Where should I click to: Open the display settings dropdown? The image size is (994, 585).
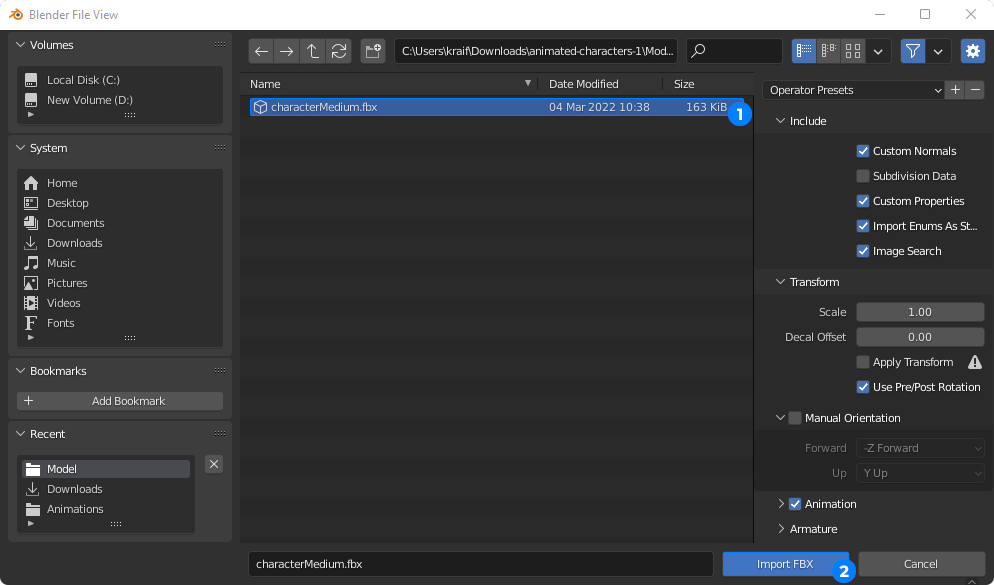pos(879,51)
